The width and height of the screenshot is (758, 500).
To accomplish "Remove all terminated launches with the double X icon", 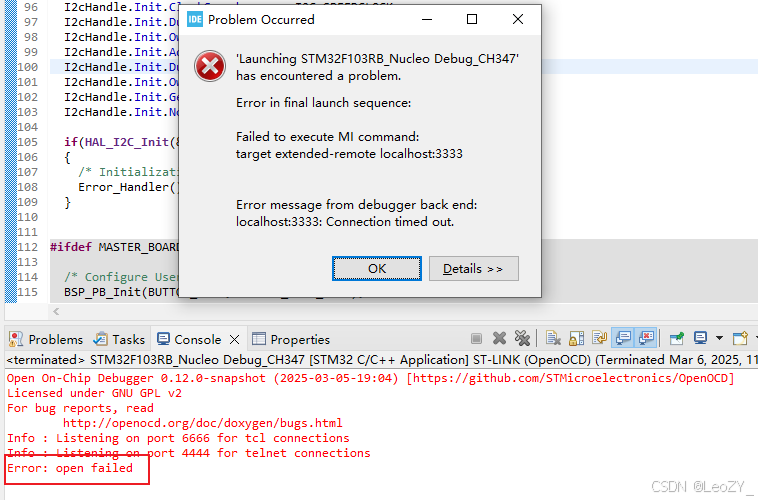I will pyautogui.click(x=523, y=338).
